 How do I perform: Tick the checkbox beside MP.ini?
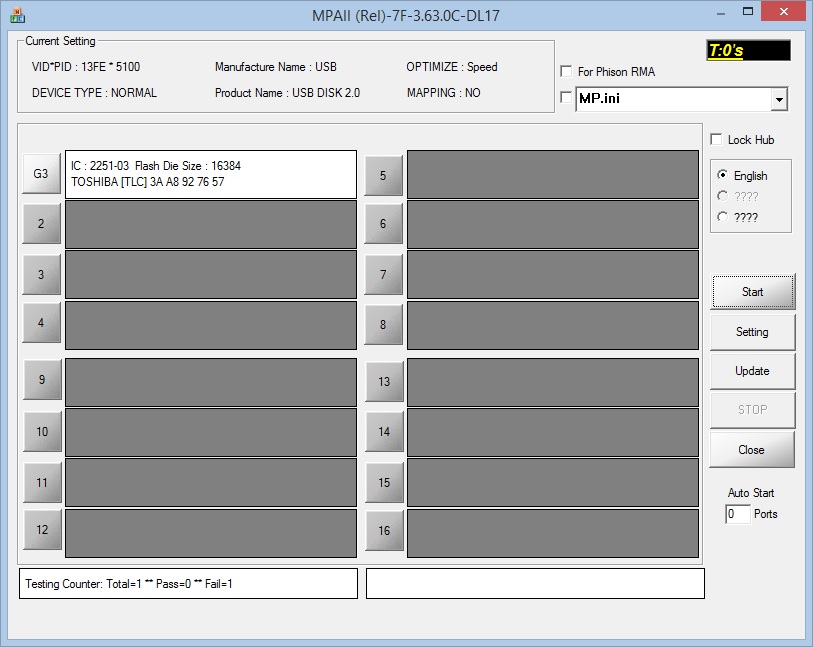click(x=566, y=97)
